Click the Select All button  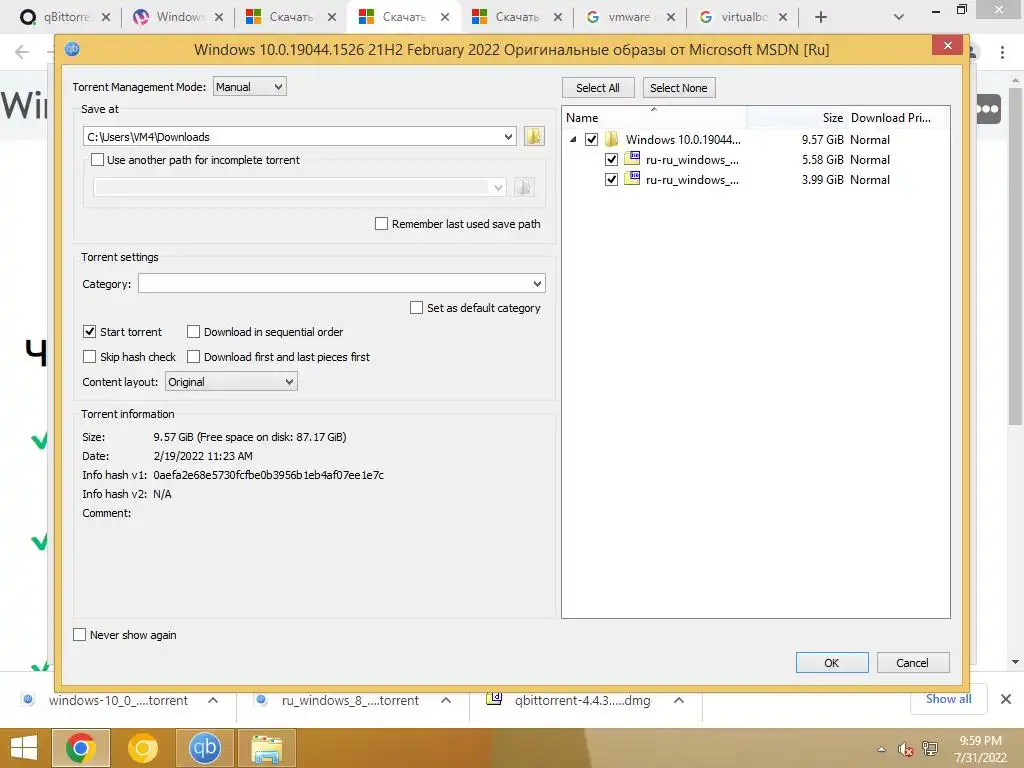598,88
